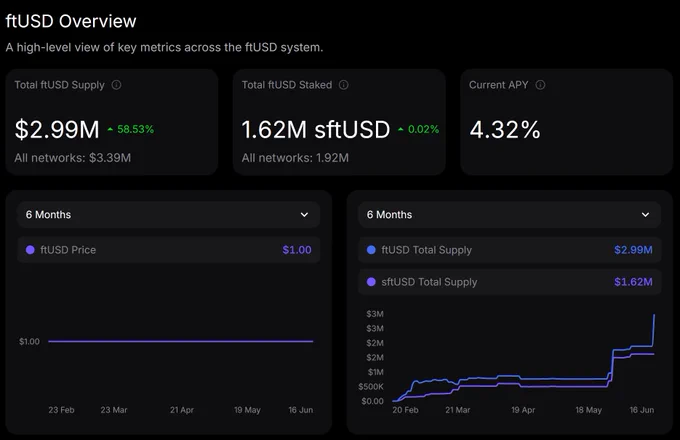Click the 23 Mar label on price chart axis
Screen dimensions: 680x440
[x=114, y=410]
